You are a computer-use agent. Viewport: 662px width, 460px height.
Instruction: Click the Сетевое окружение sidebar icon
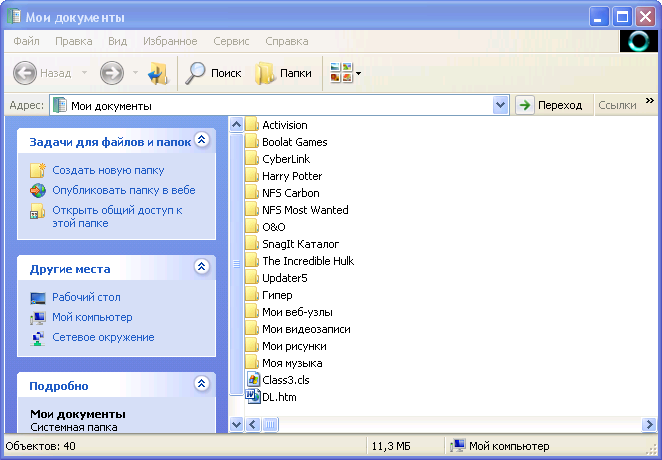click(38, 338)
